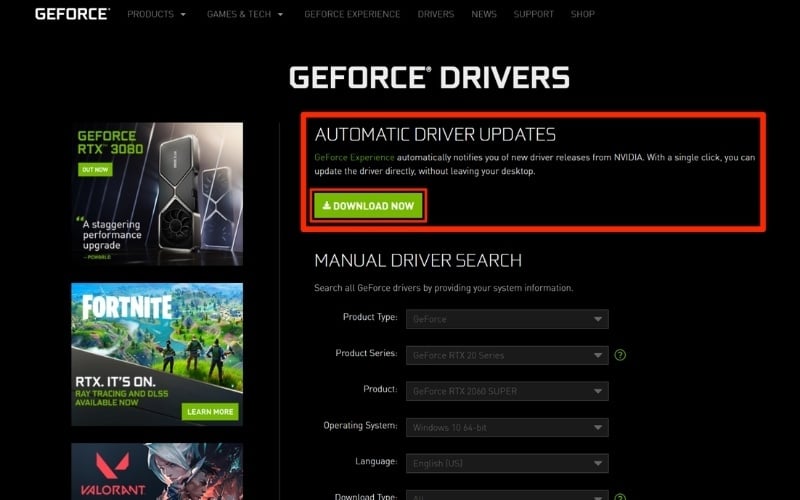Click the GeForce logo

[x=72, y=14]
